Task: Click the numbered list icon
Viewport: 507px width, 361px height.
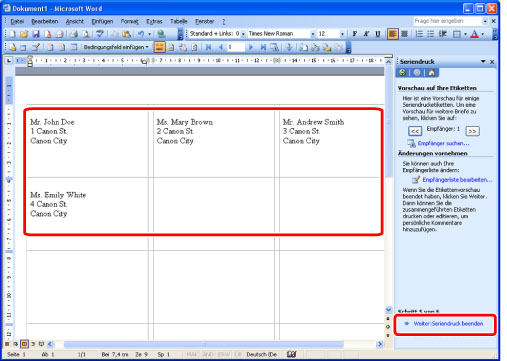Action: click(419, 34)
